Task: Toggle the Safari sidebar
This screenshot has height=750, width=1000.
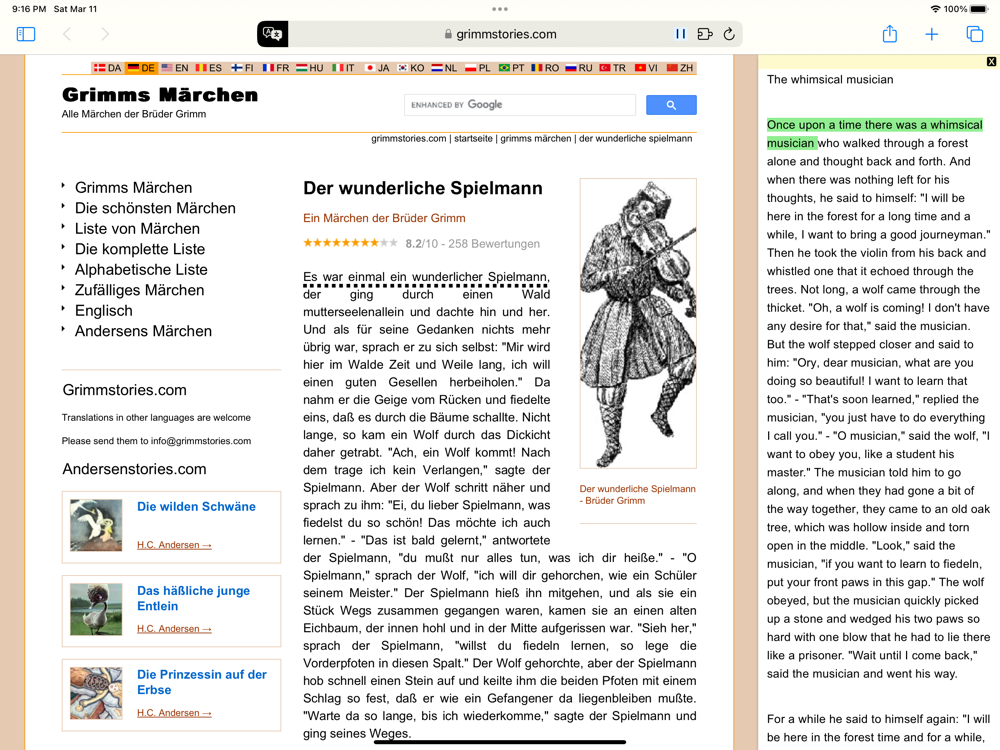Action: coord(26,34)
